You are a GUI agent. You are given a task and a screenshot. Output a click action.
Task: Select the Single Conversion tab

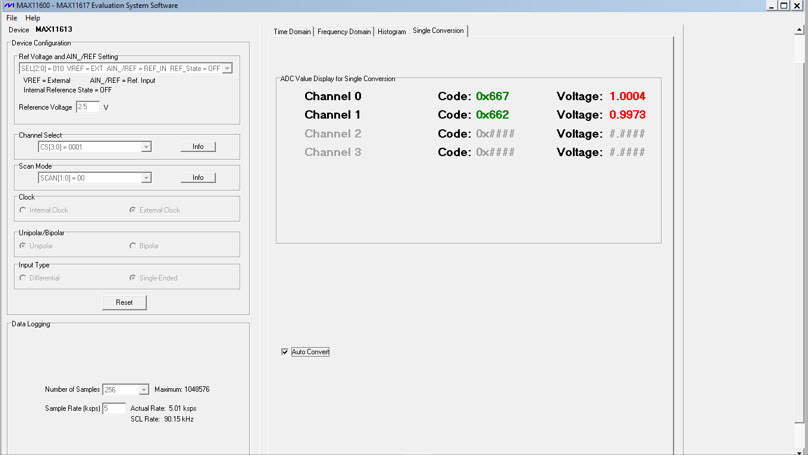tap(439, 31)
